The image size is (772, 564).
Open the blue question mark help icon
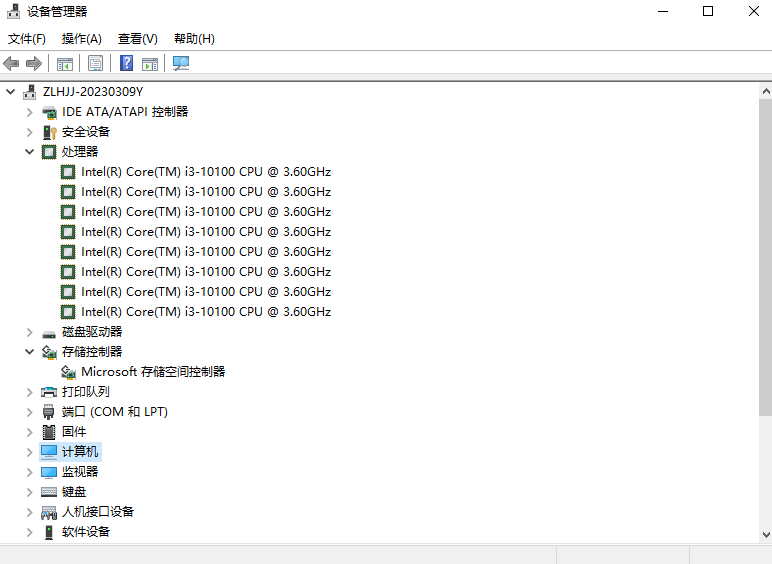(127, 63)
